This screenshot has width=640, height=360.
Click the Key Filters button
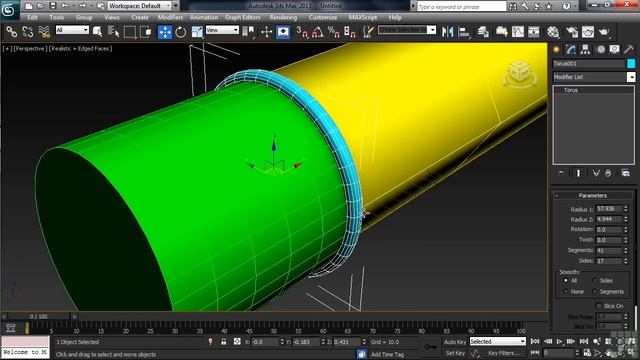pos(504,353)
